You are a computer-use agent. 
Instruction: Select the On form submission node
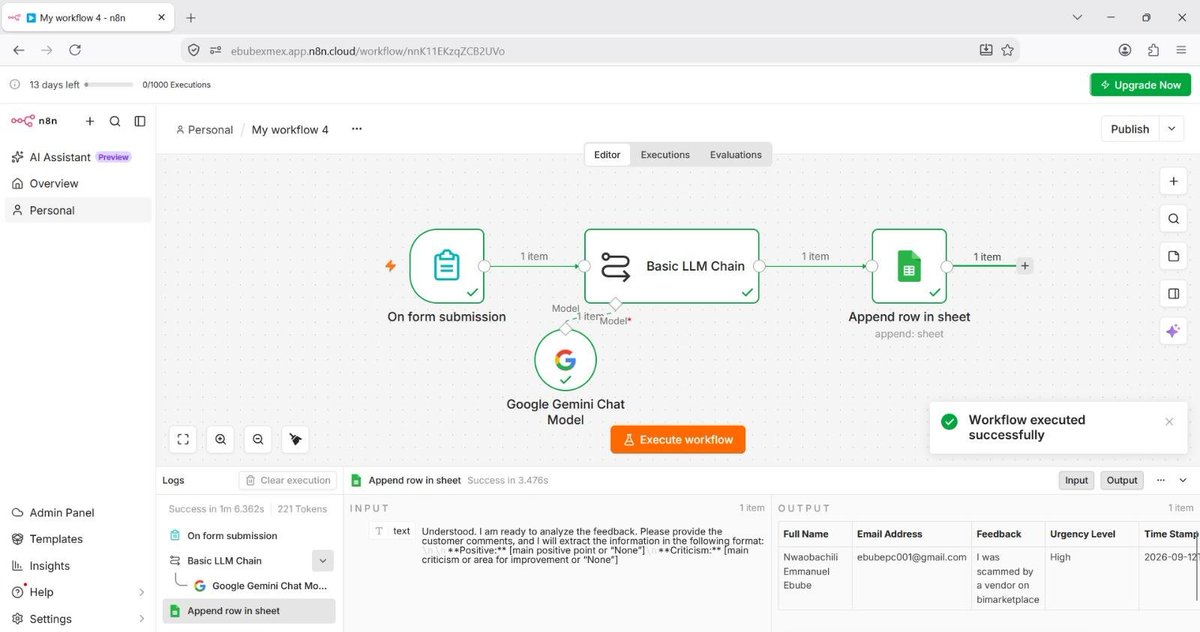click(447, 266)
